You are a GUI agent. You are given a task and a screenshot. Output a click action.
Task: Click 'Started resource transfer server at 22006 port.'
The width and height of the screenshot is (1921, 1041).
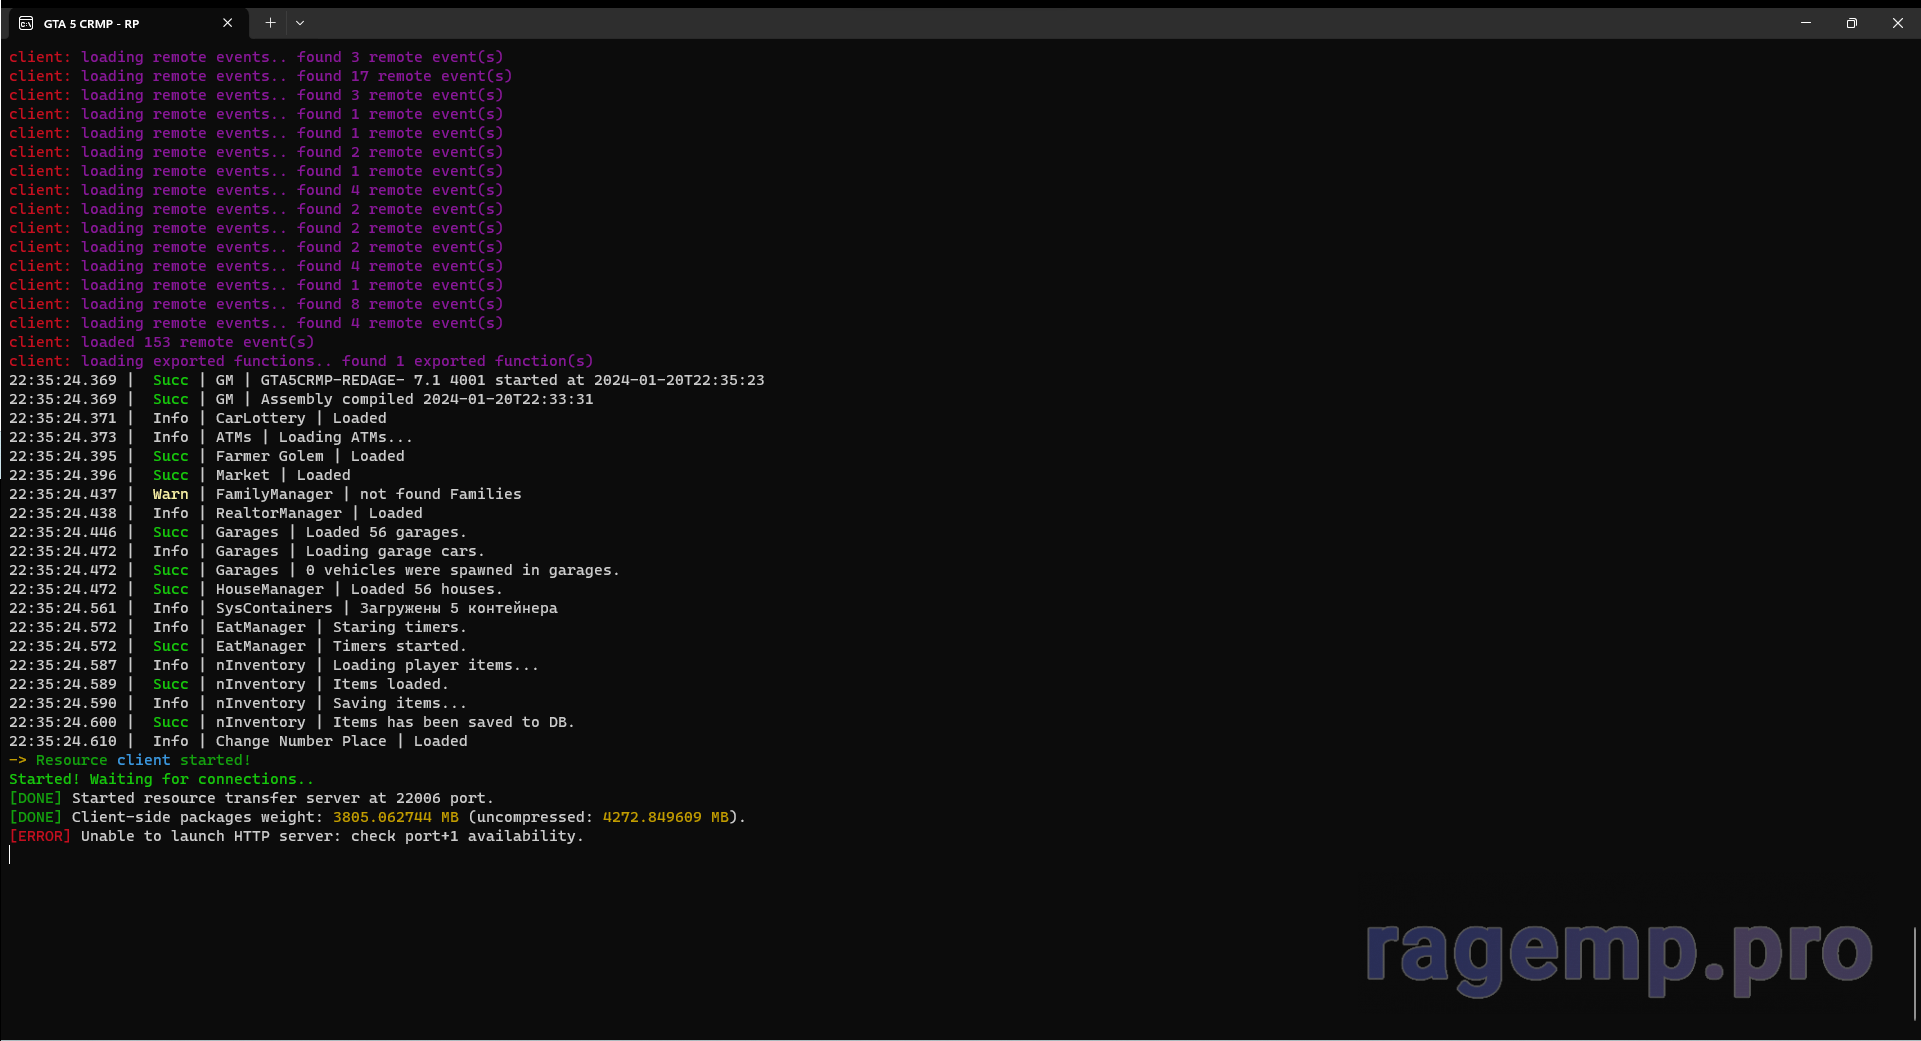click(x=283, y=798)
